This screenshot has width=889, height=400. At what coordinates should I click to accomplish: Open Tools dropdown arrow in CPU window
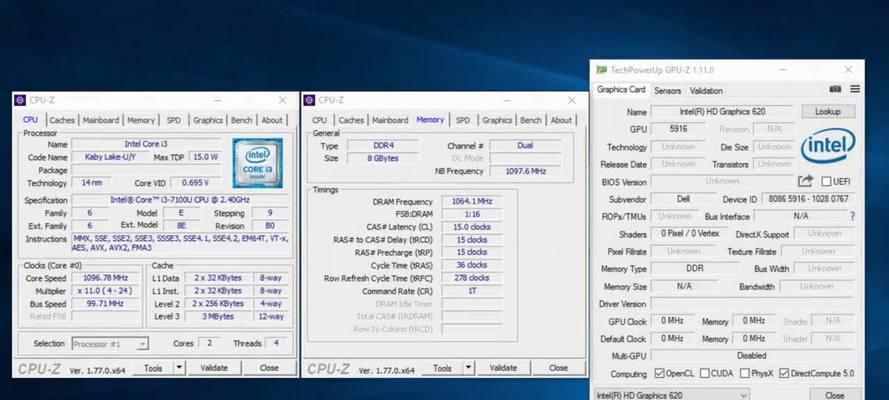[179, 368]
